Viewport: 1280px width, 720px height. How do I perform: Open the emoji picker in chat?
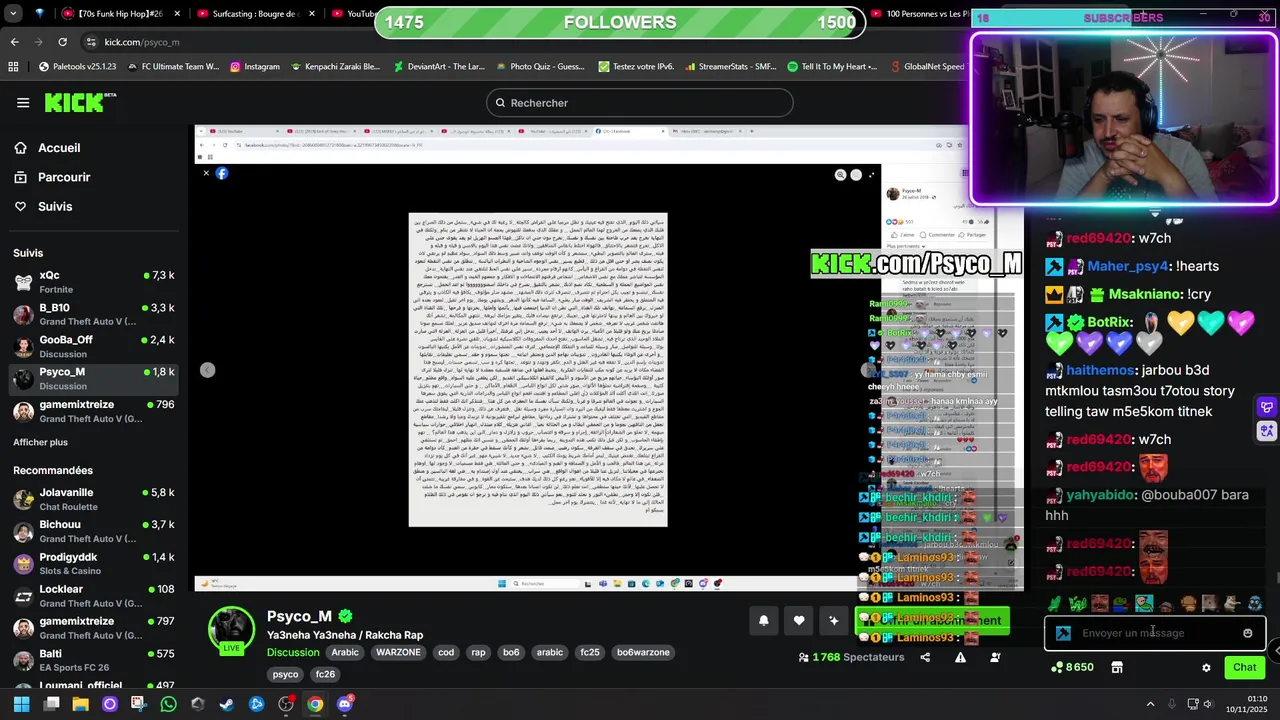[1247, 633]
